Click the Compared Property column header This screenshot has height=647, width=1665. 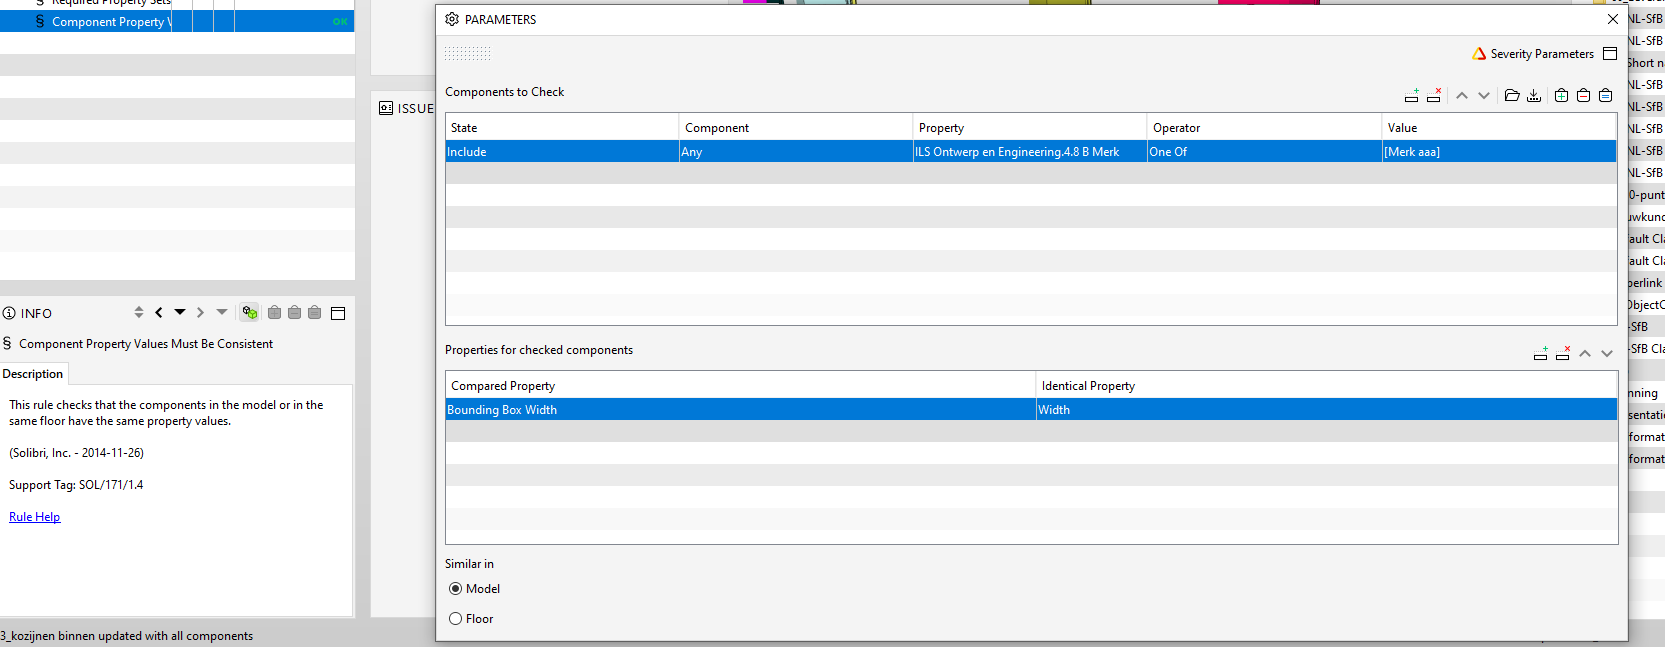coord(741,386)
